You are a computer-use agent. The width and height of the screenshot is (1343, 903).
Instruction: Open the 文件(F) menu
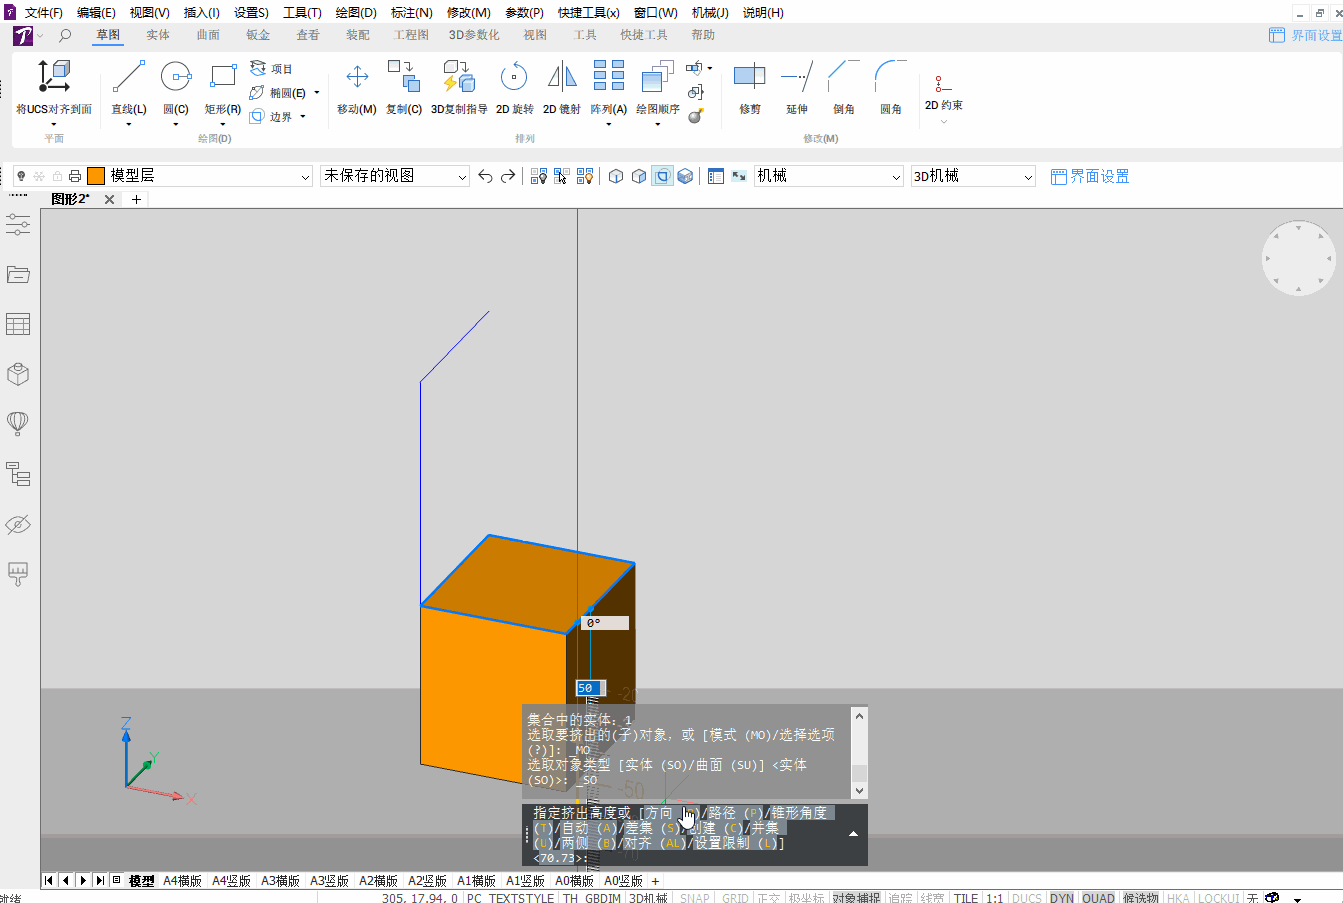[x=43, y=13]
